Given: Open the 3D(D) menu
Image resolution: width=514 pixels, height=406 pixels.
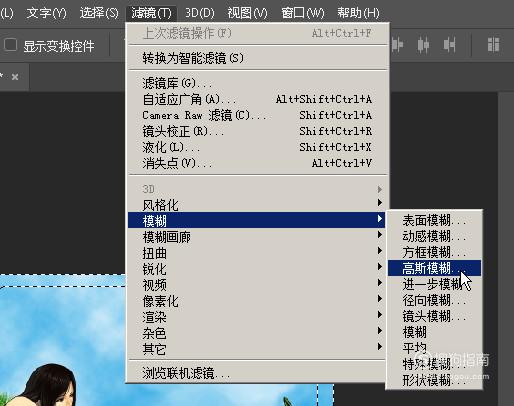Looking at the screenshot, I should [200, 13].
